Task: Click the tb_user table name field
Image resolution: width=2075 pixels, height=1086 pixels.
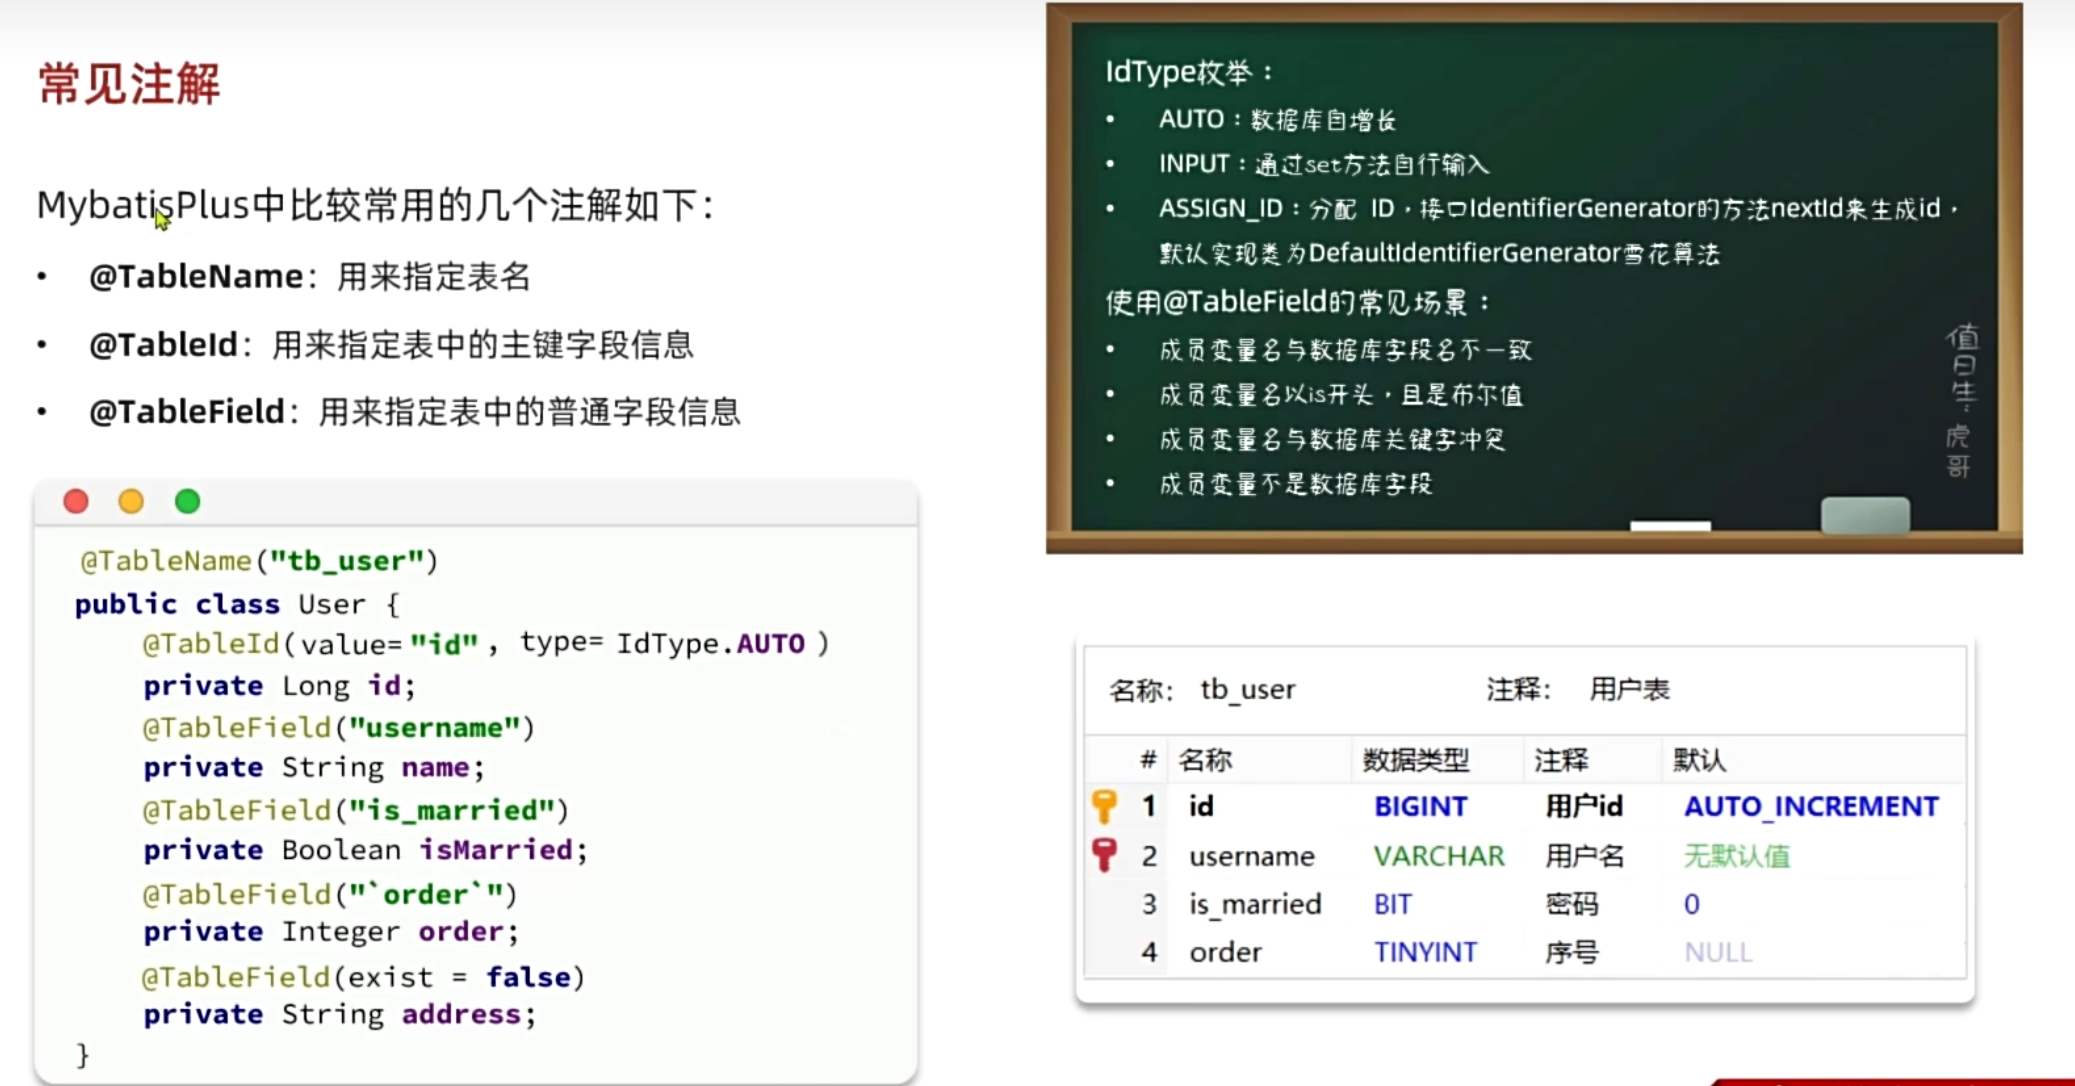Action: click(x=1247, y=689)
